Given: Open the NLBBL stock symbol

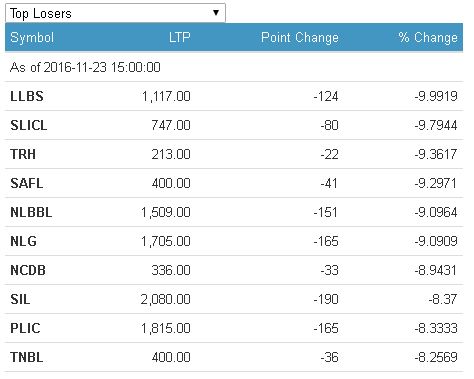Looking at the screenshot, I should point(31,212).
